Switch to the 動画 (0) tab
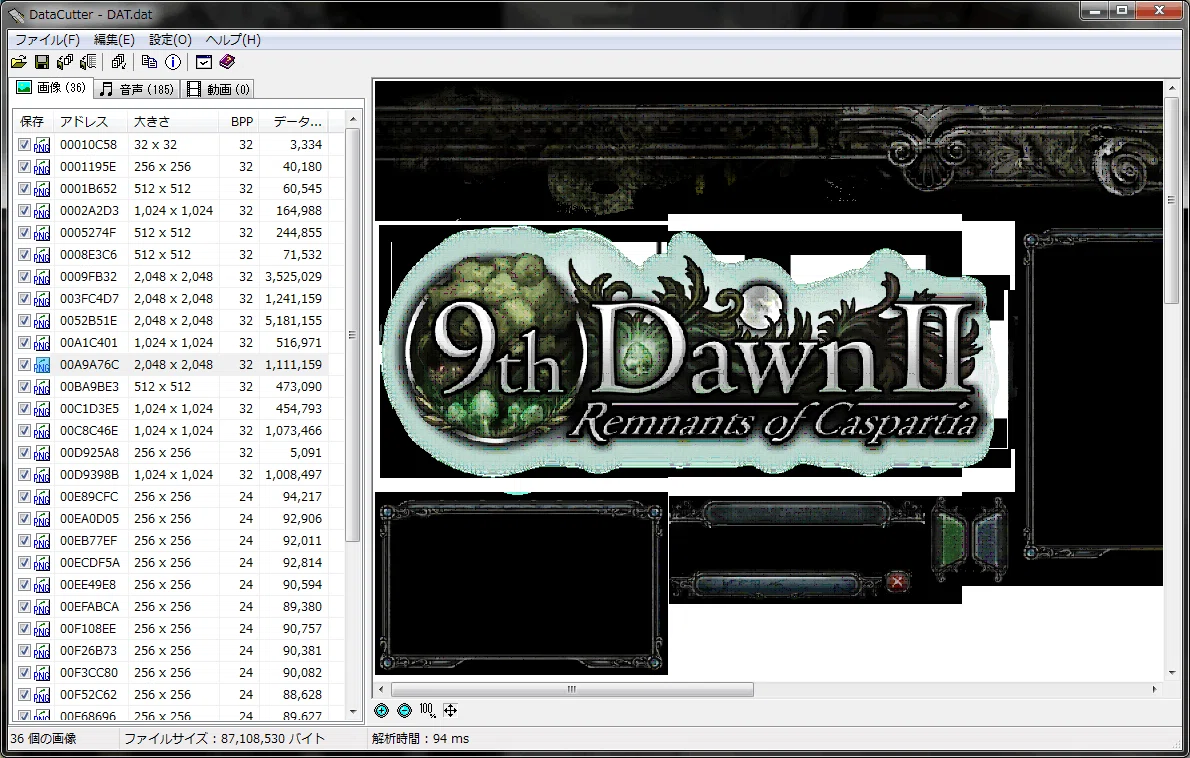This screenshot has height=758, width=1190. (x=218, y=90)
